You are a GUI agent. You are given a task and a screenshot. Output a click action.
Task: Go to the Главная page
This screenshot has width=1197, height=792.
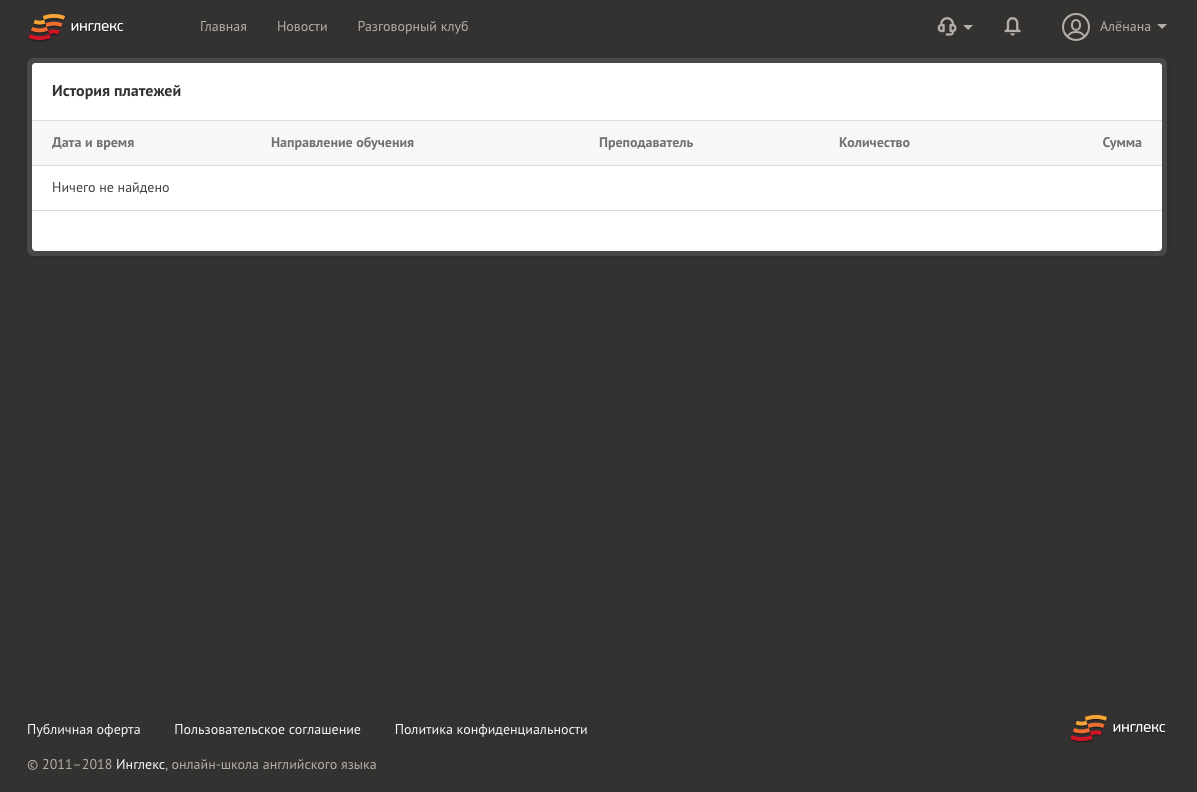tap(223, 26)
